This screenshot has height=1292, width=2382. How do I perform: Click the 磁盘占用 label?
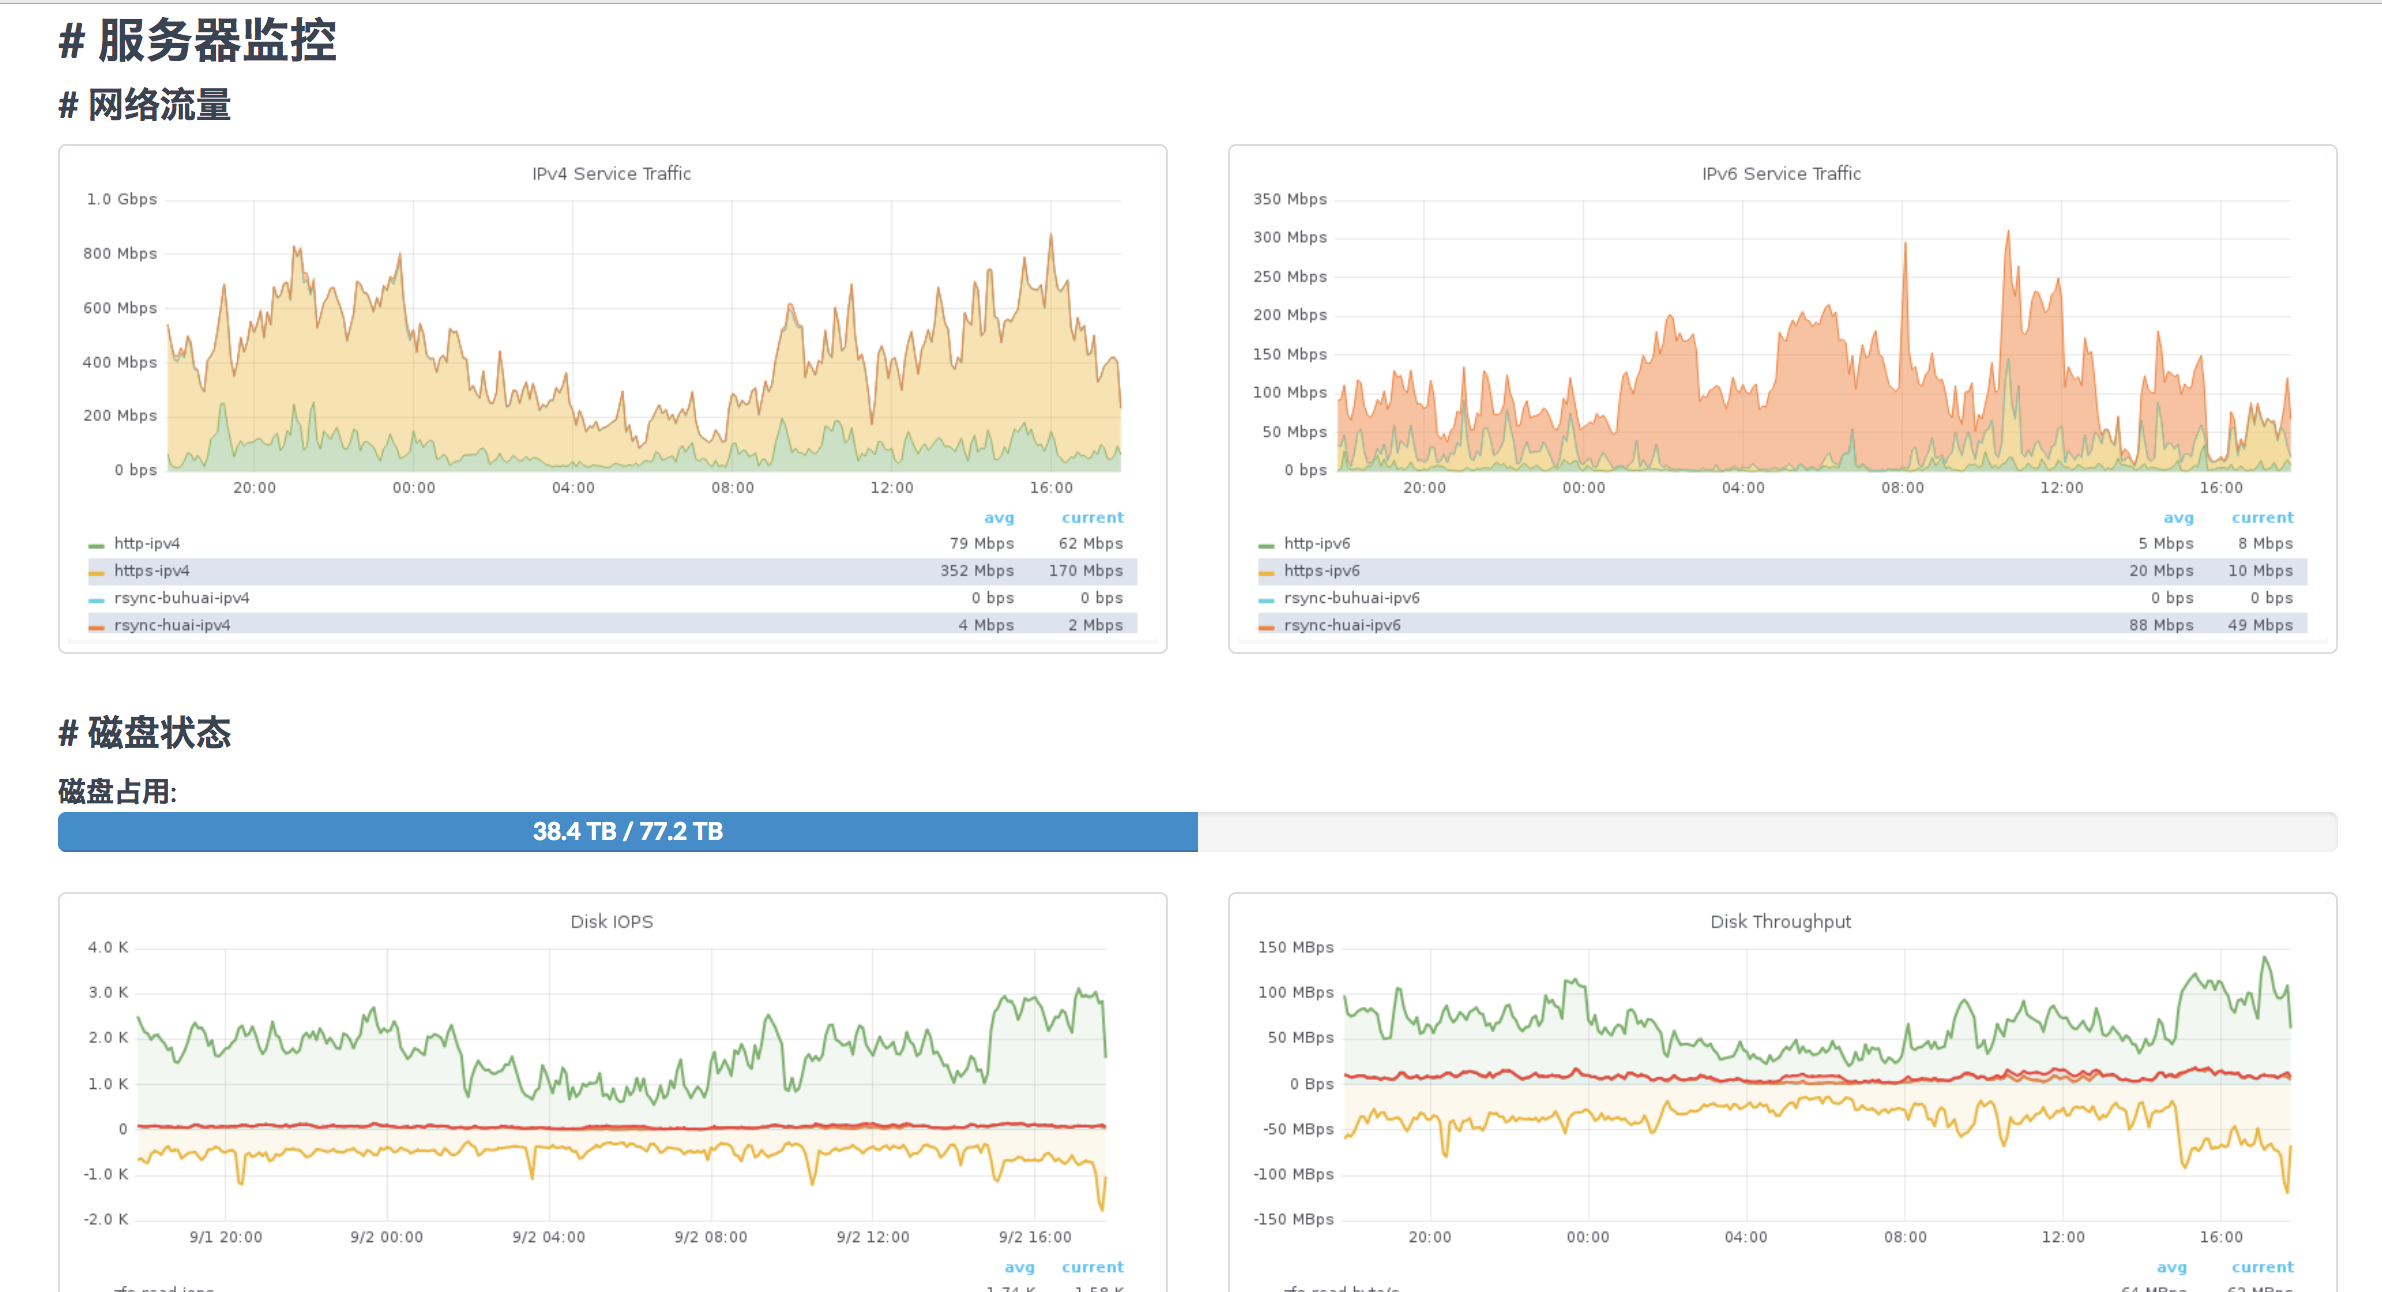117,792
